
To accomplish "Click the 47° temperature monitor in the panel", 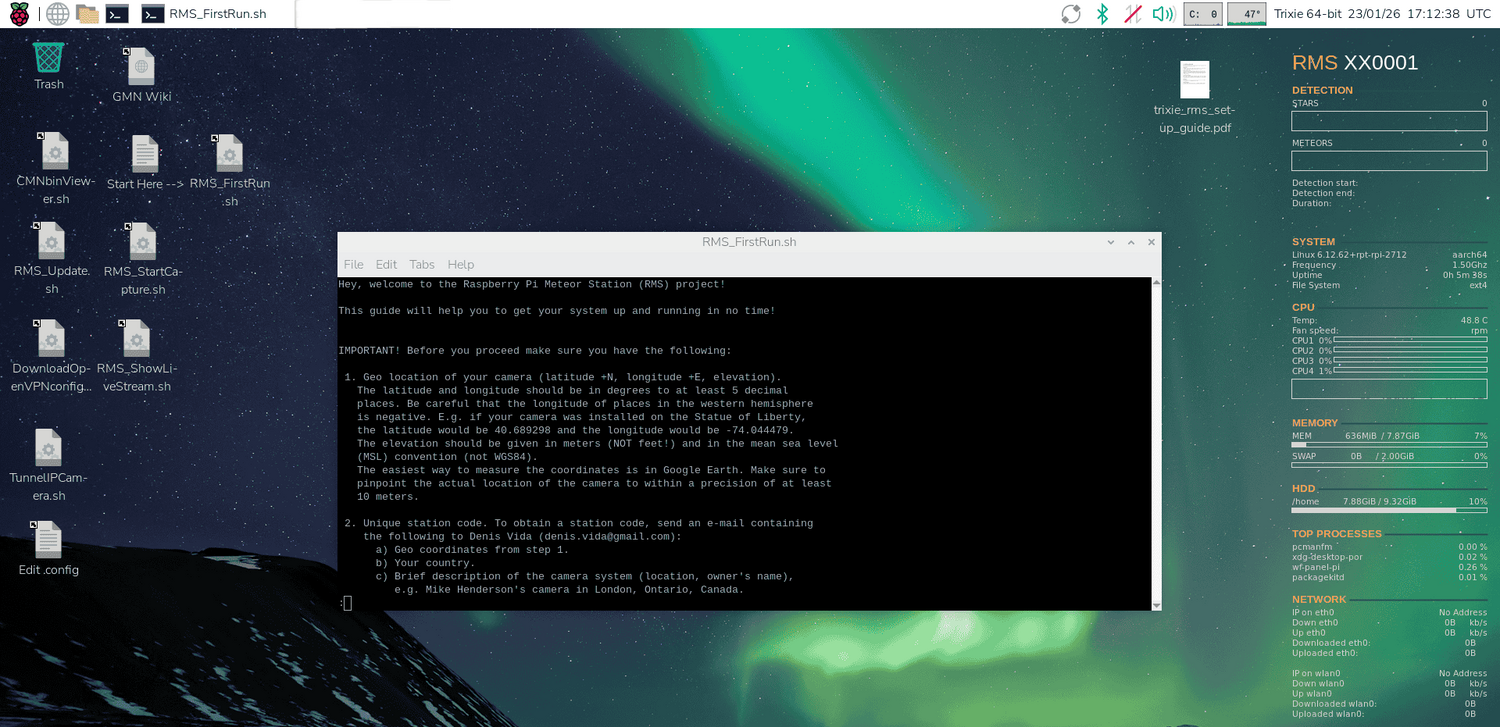I will click(1247, 14).
